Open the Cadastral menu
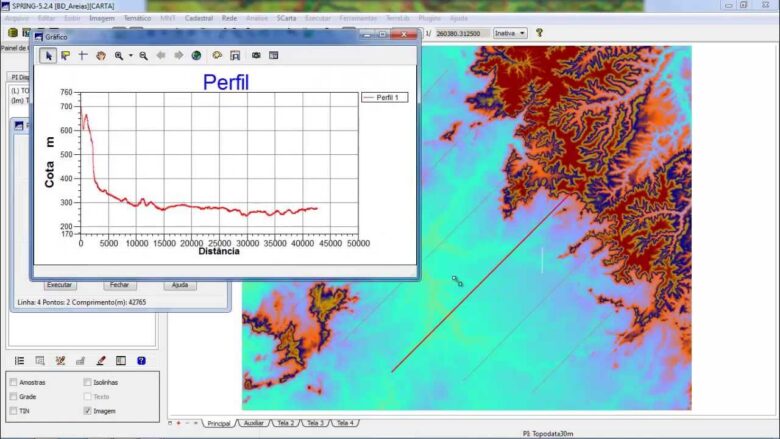 [x=199, y=19]
